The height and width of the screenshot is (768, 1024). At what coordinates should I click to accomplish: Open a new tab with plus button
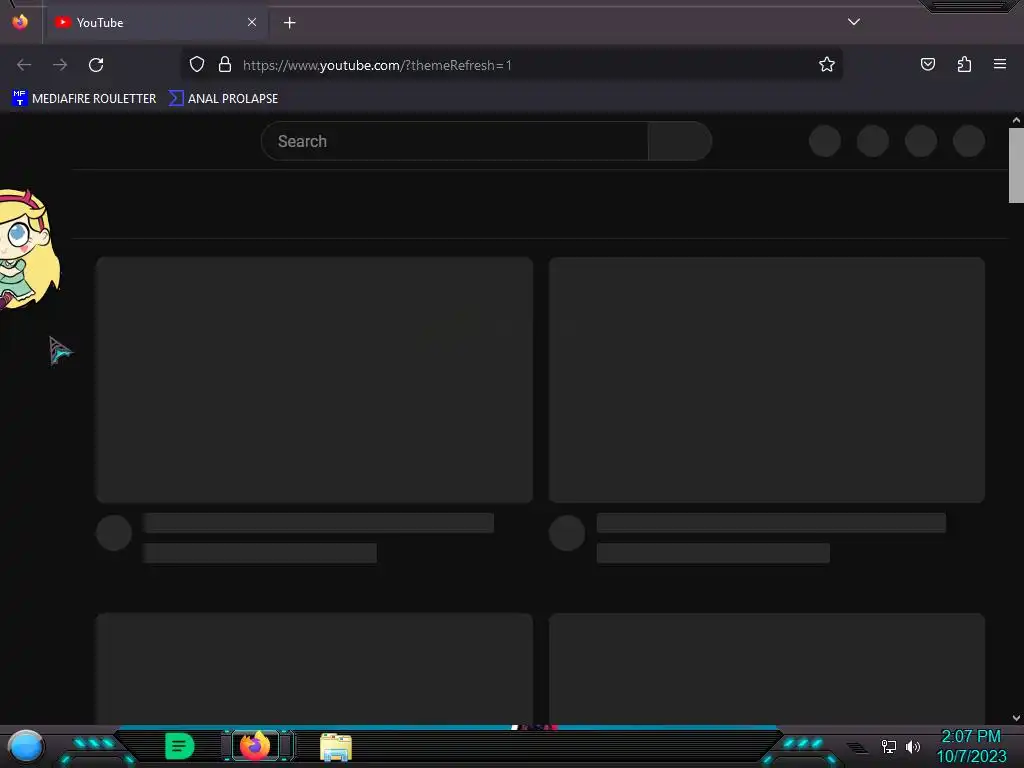point(289,23)
